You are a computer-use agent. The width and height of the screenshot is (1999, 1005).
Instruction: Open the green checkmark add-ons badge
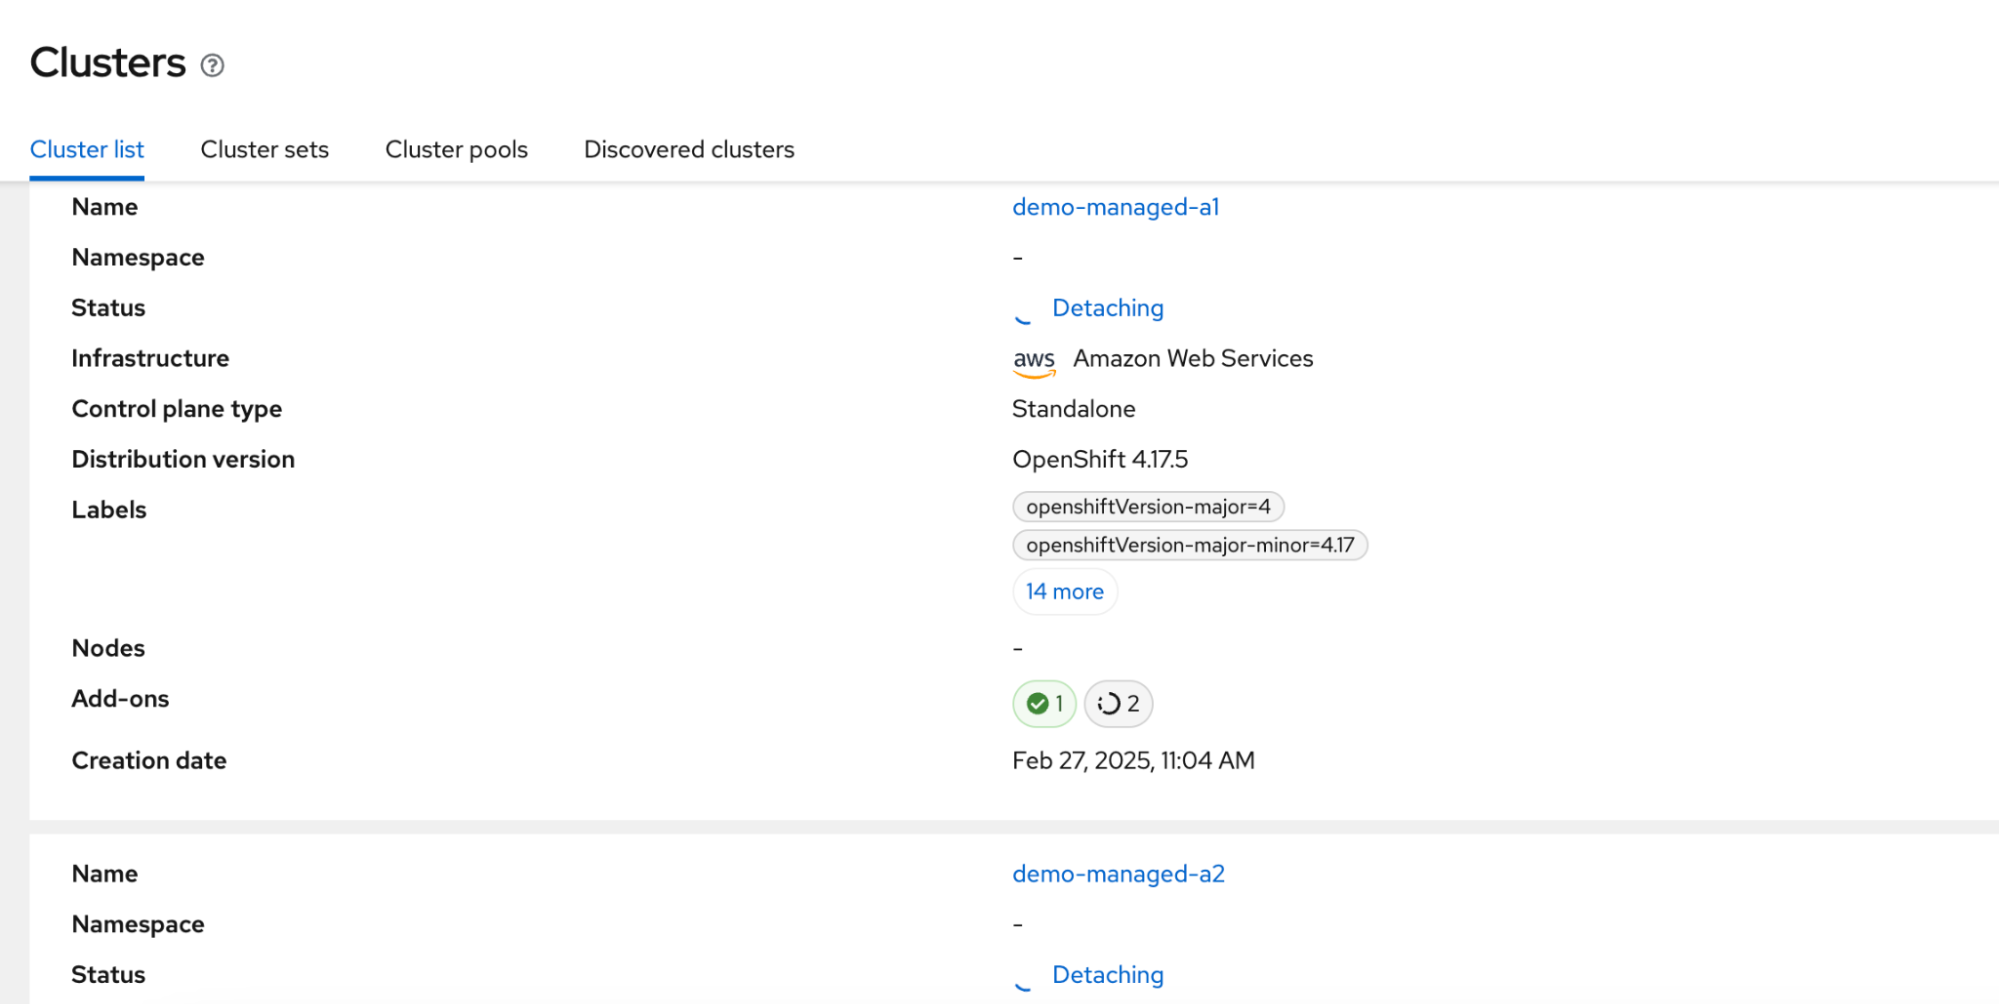point(1044,704)
